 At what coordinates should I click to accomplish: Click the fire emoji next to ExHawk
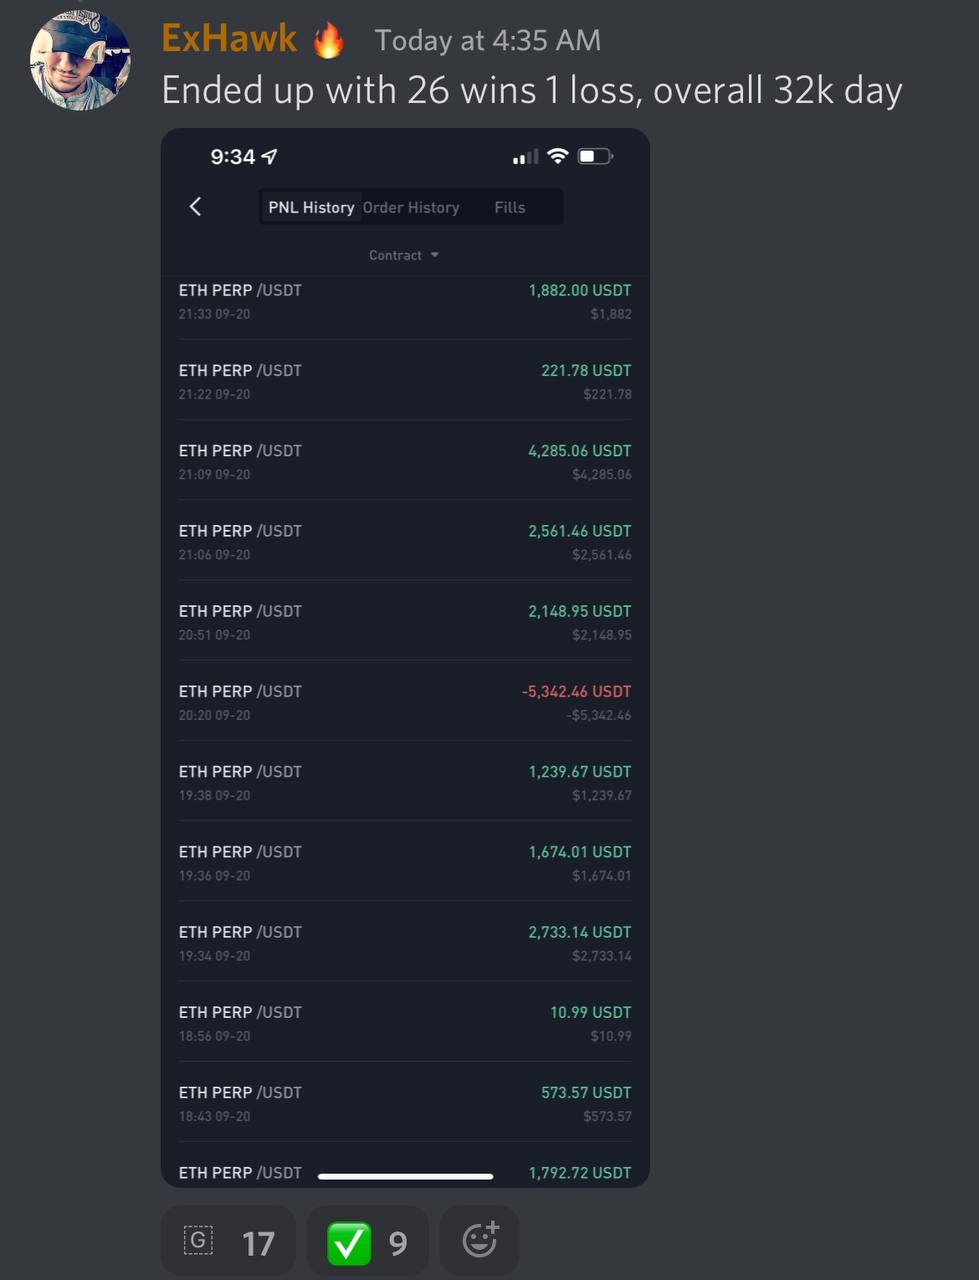click(328, 40)
